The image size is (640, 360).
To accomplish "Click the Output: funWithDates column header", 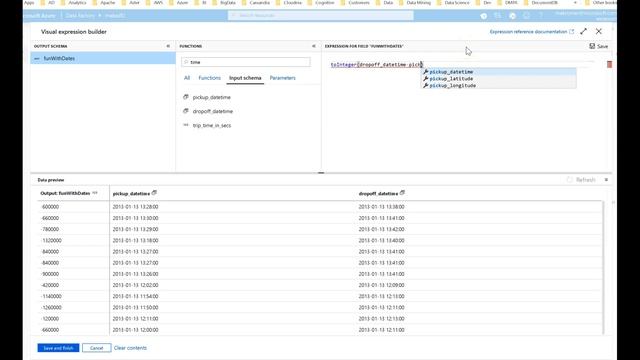I will (x=65, y=193).
